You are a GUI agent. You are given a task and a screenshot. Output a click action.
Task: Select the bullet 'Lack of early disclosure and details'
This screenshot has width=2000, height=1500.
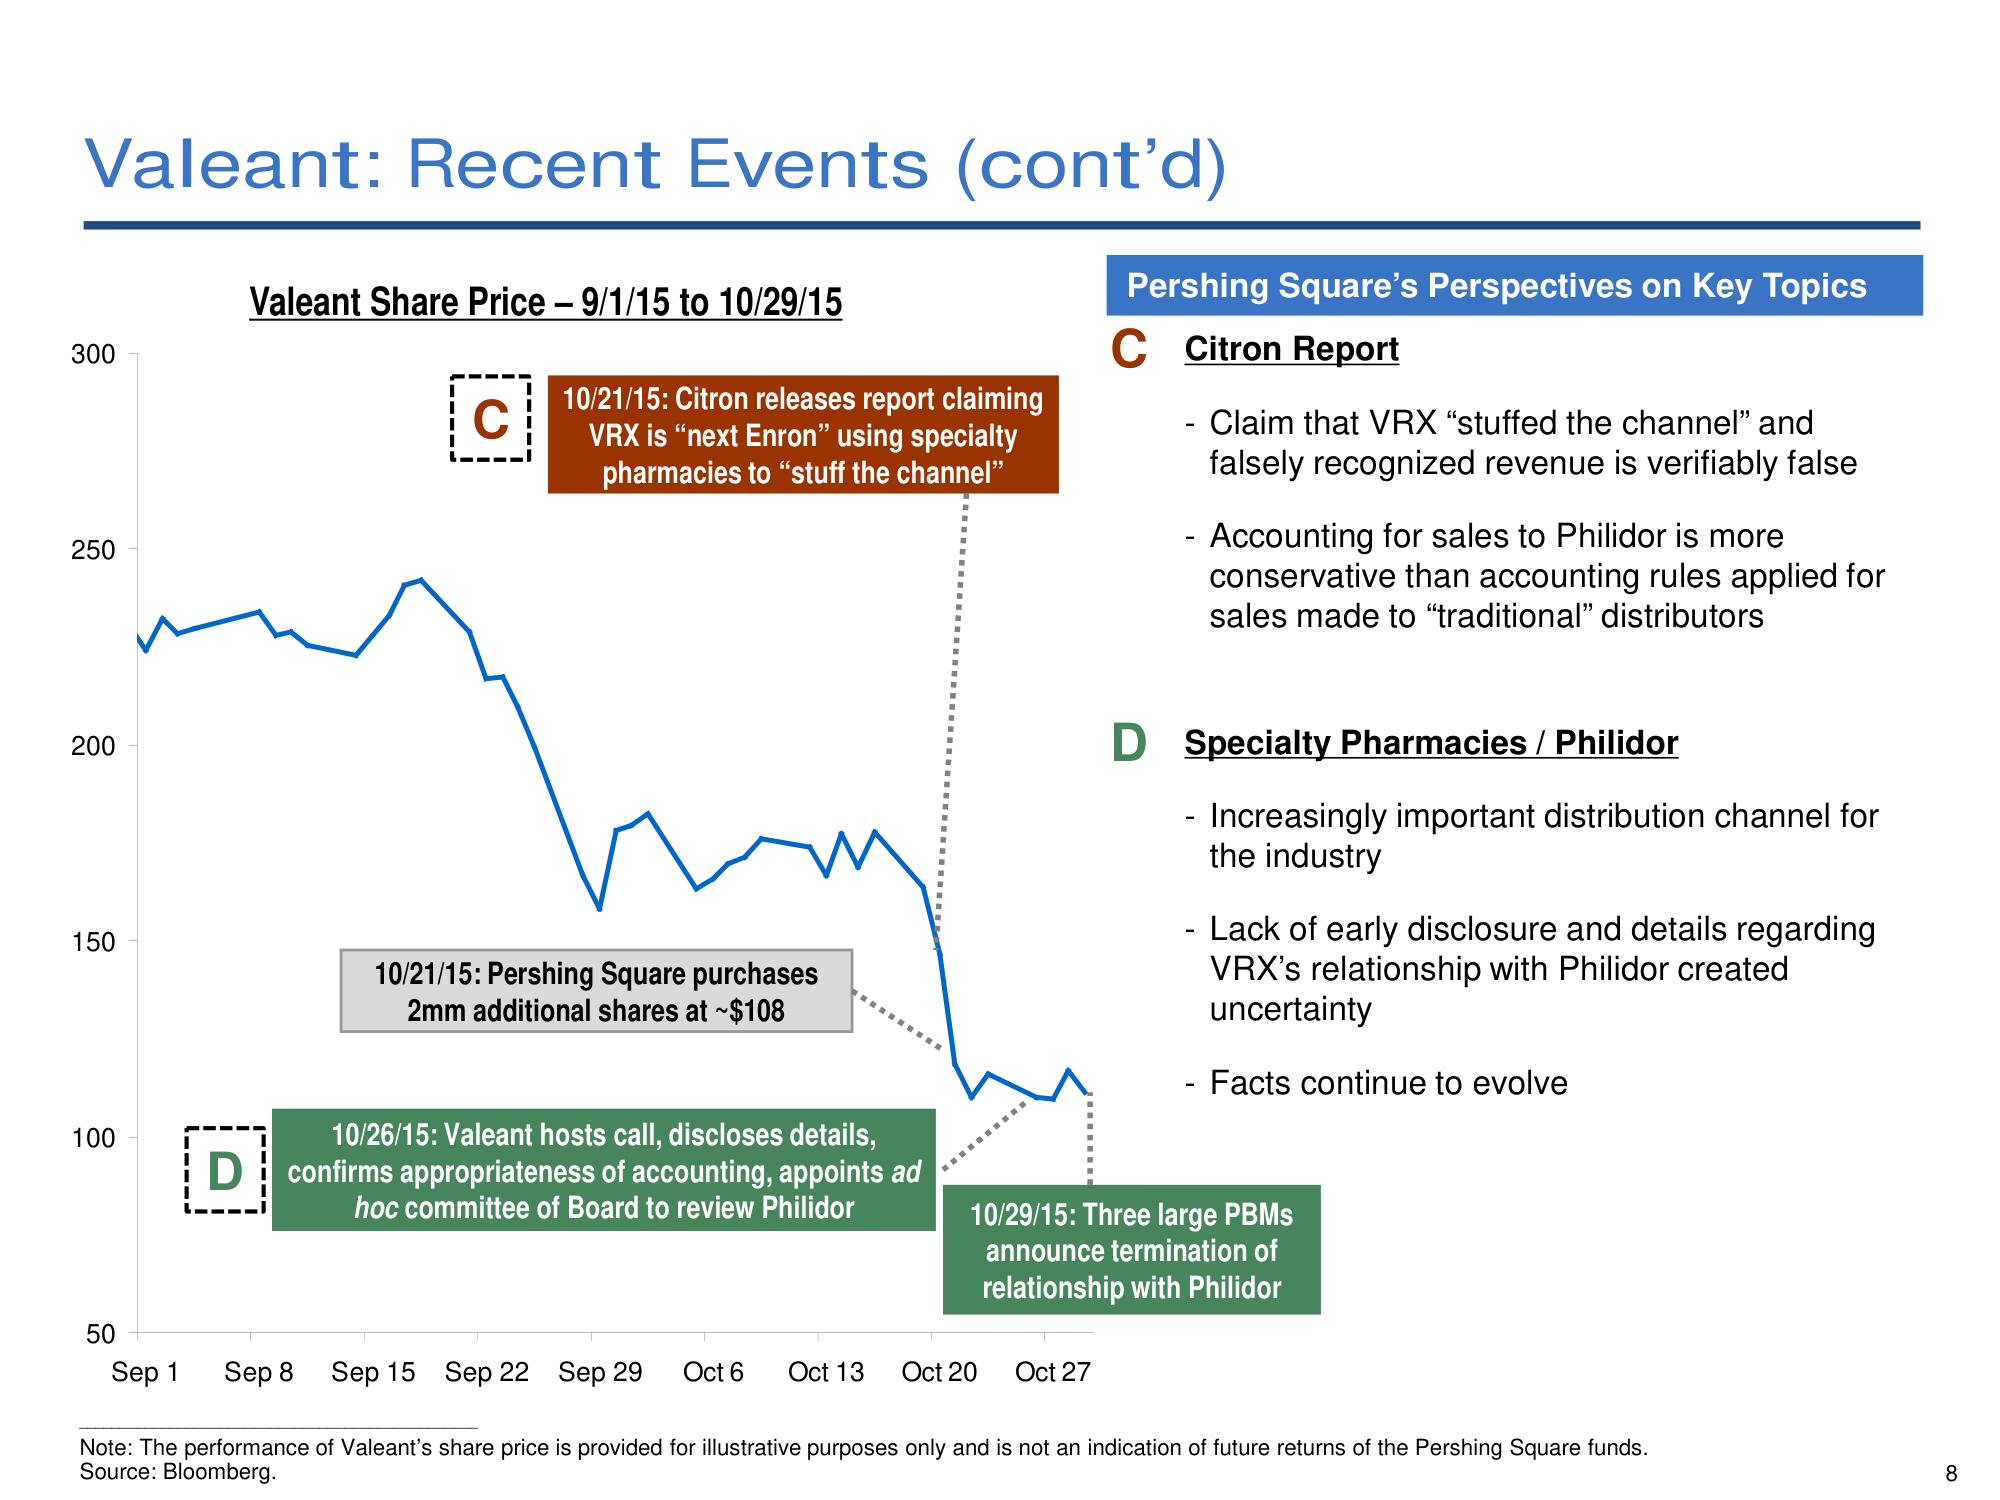point(1529,969)
